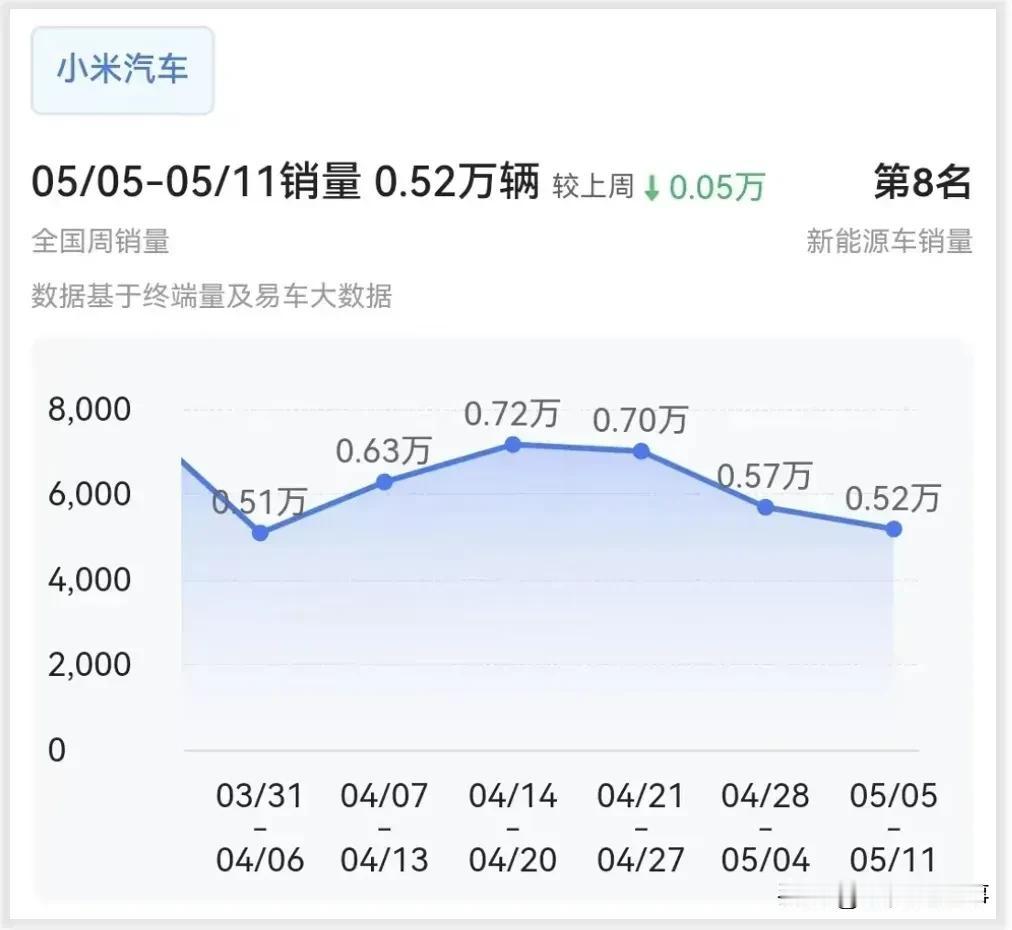Viewport: 1012px width, 930px height.
Task: Select the 小米汽车 brand tag
Action: (x=123, y=70)
